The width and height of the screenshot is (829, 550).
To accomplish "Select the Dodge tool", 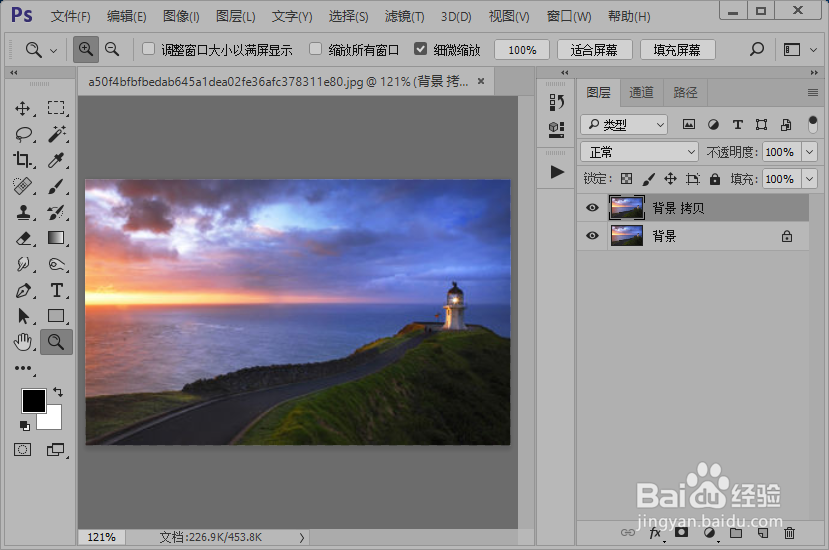I will (56, 264).
